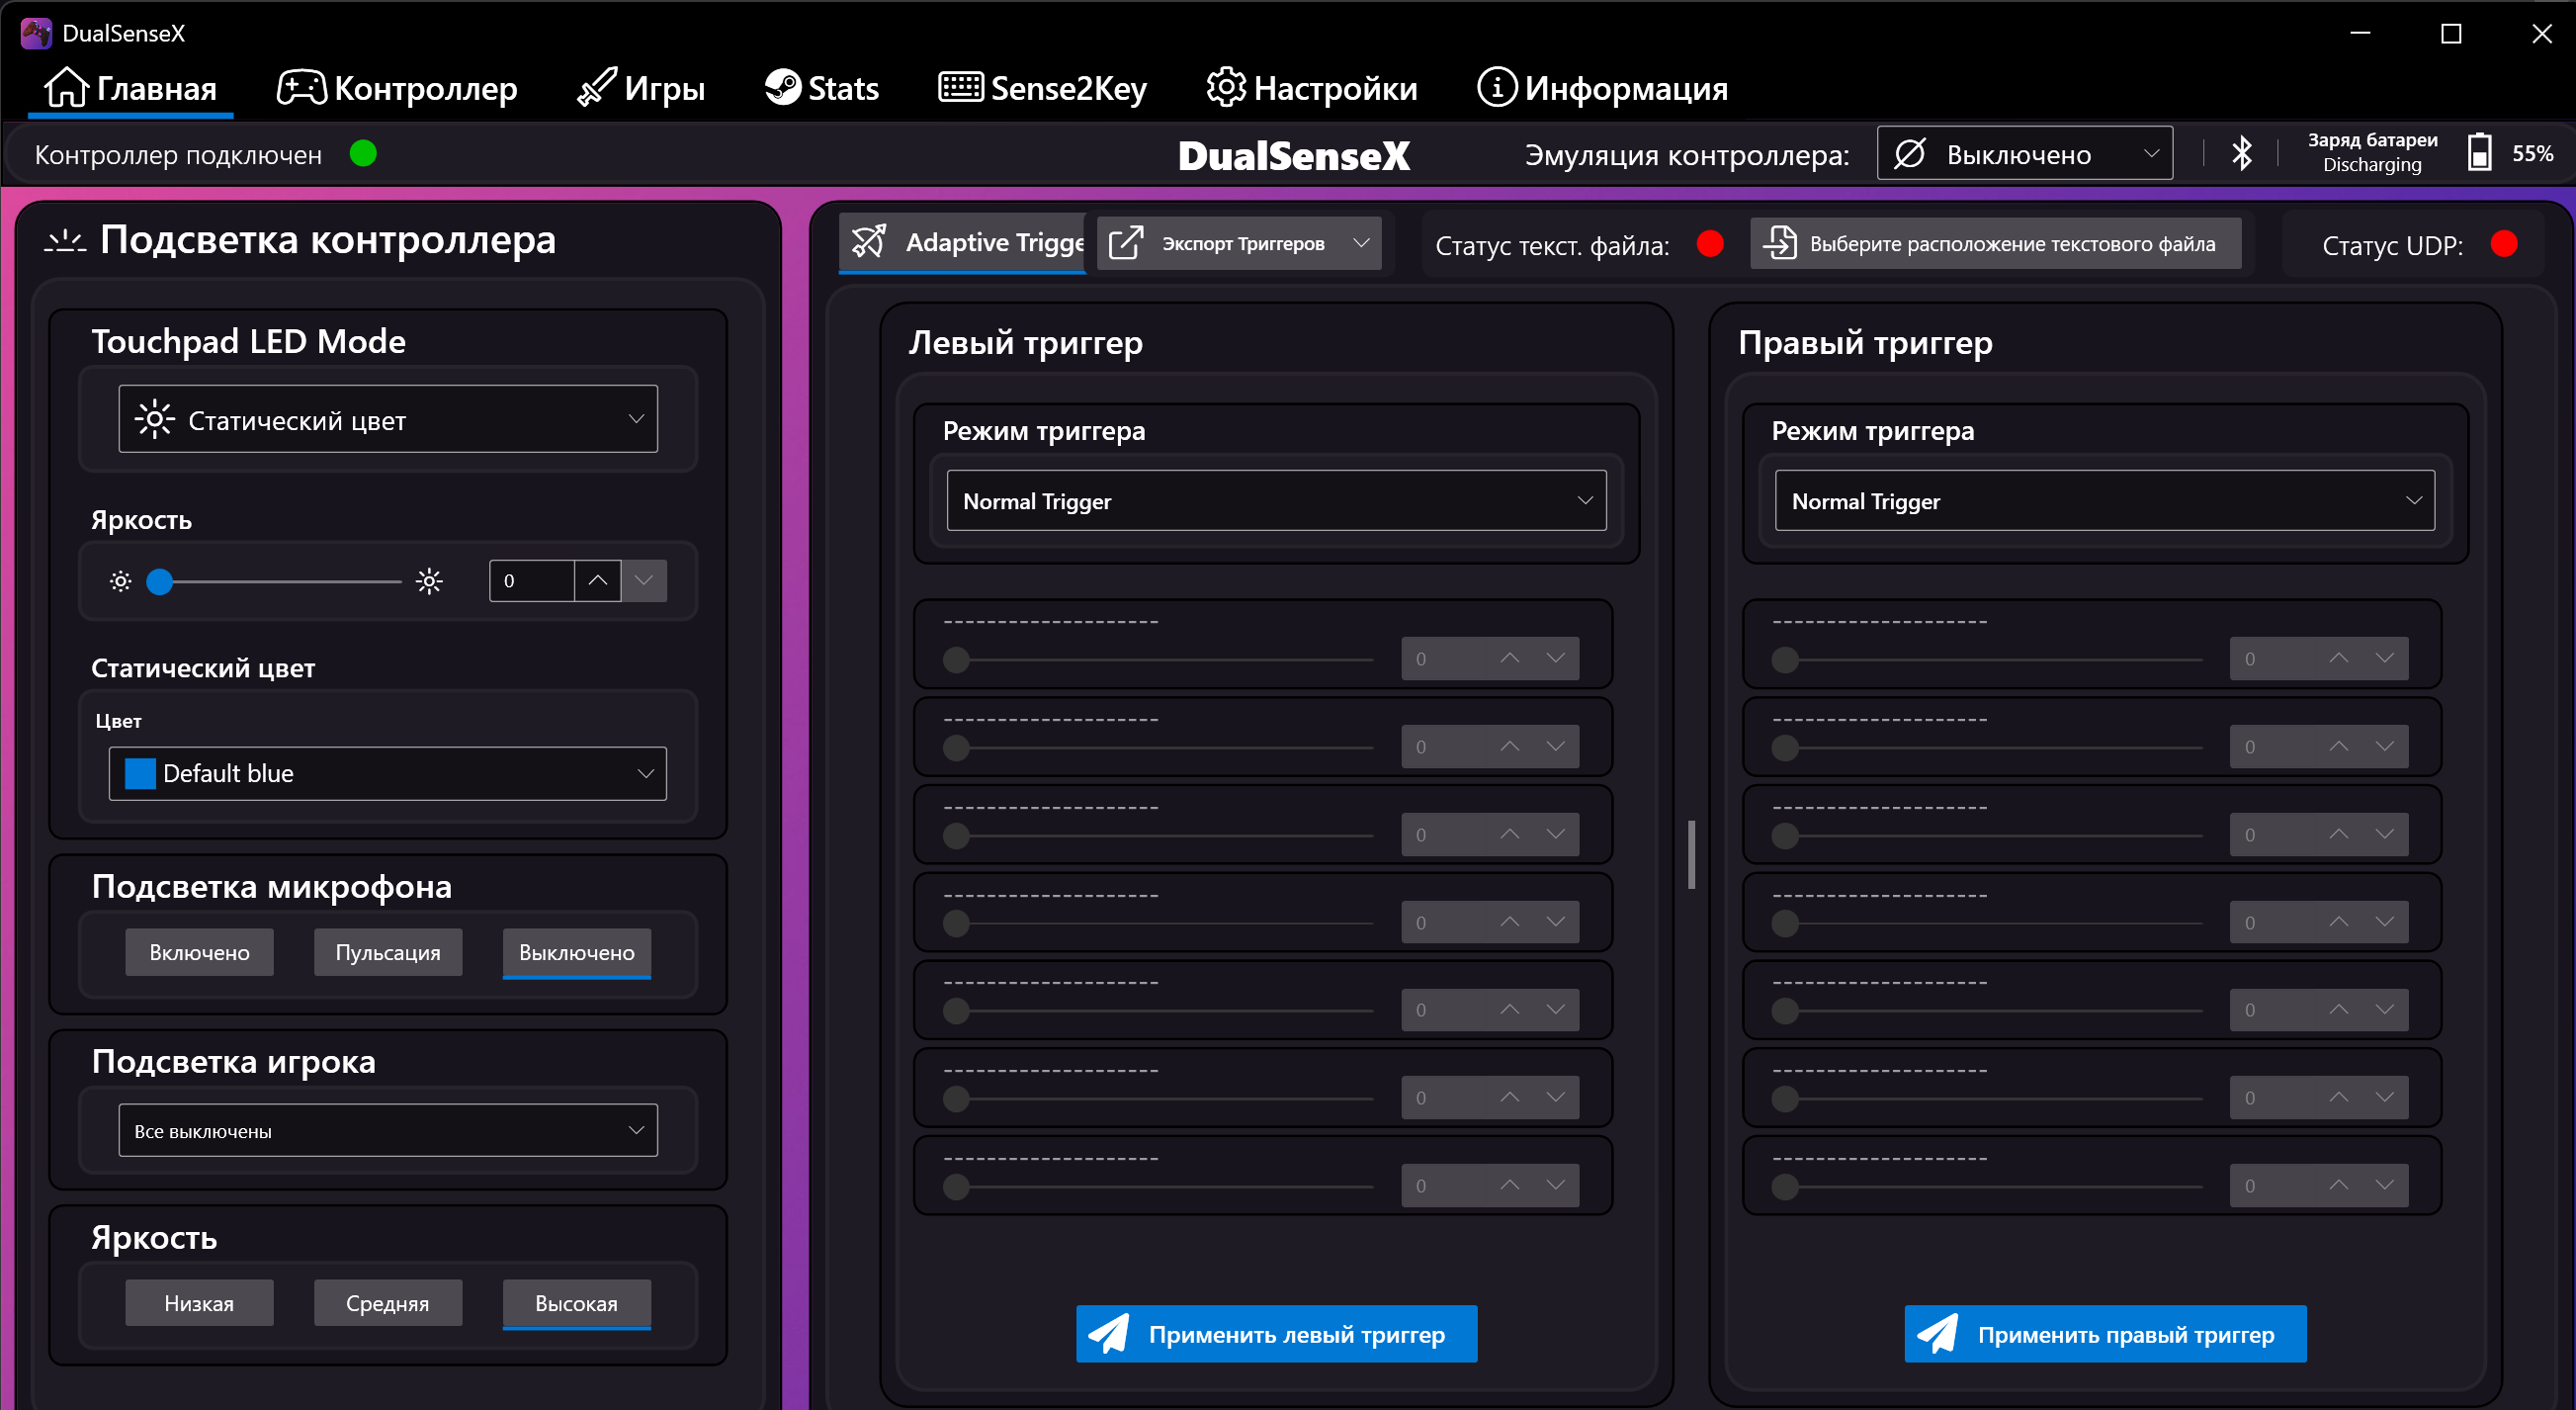Click the home icon of Главная
Screen dimensions: 2576x1410
click(x=66, y=88)
